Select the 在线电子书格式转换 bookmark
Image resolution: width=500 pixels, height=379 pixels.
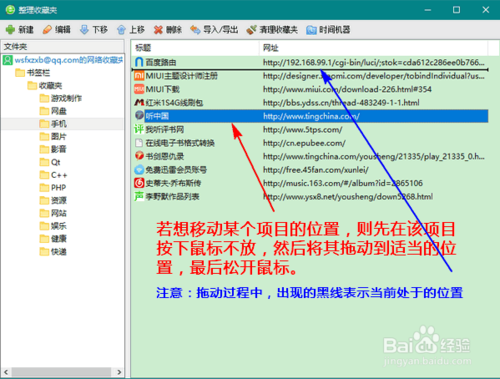(x=311, y=143)
